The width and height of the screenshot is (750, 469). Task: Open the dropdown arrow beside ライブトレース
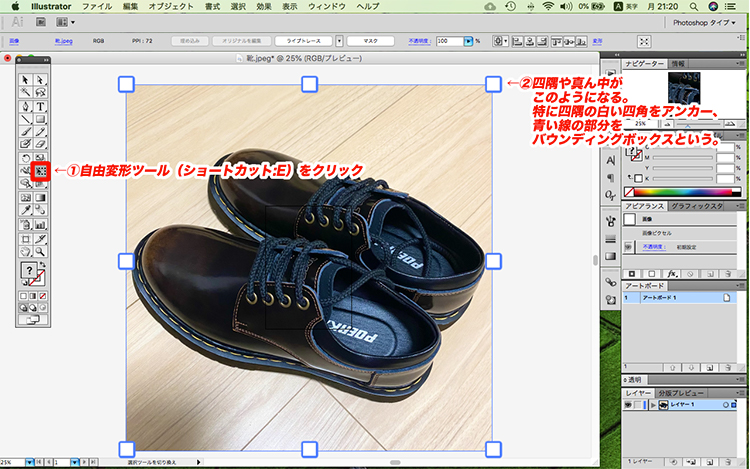tap(340, 42)
